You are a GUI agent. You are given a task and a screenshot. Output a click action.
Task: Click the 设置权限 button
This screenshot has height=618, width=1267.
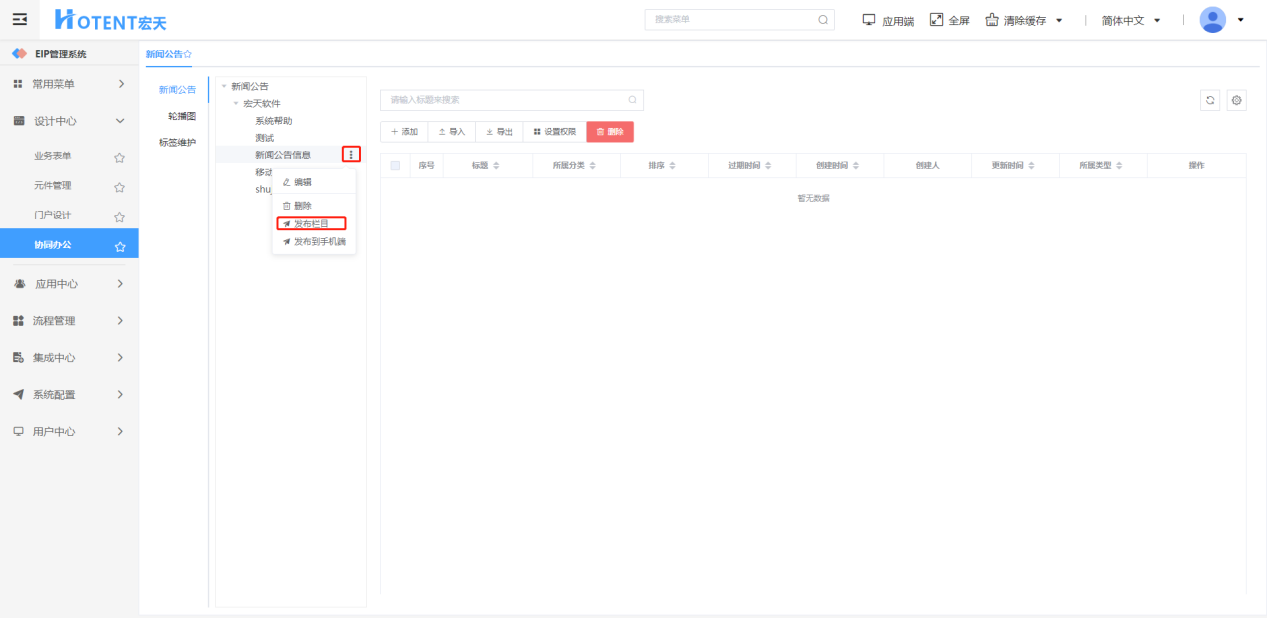554,131
